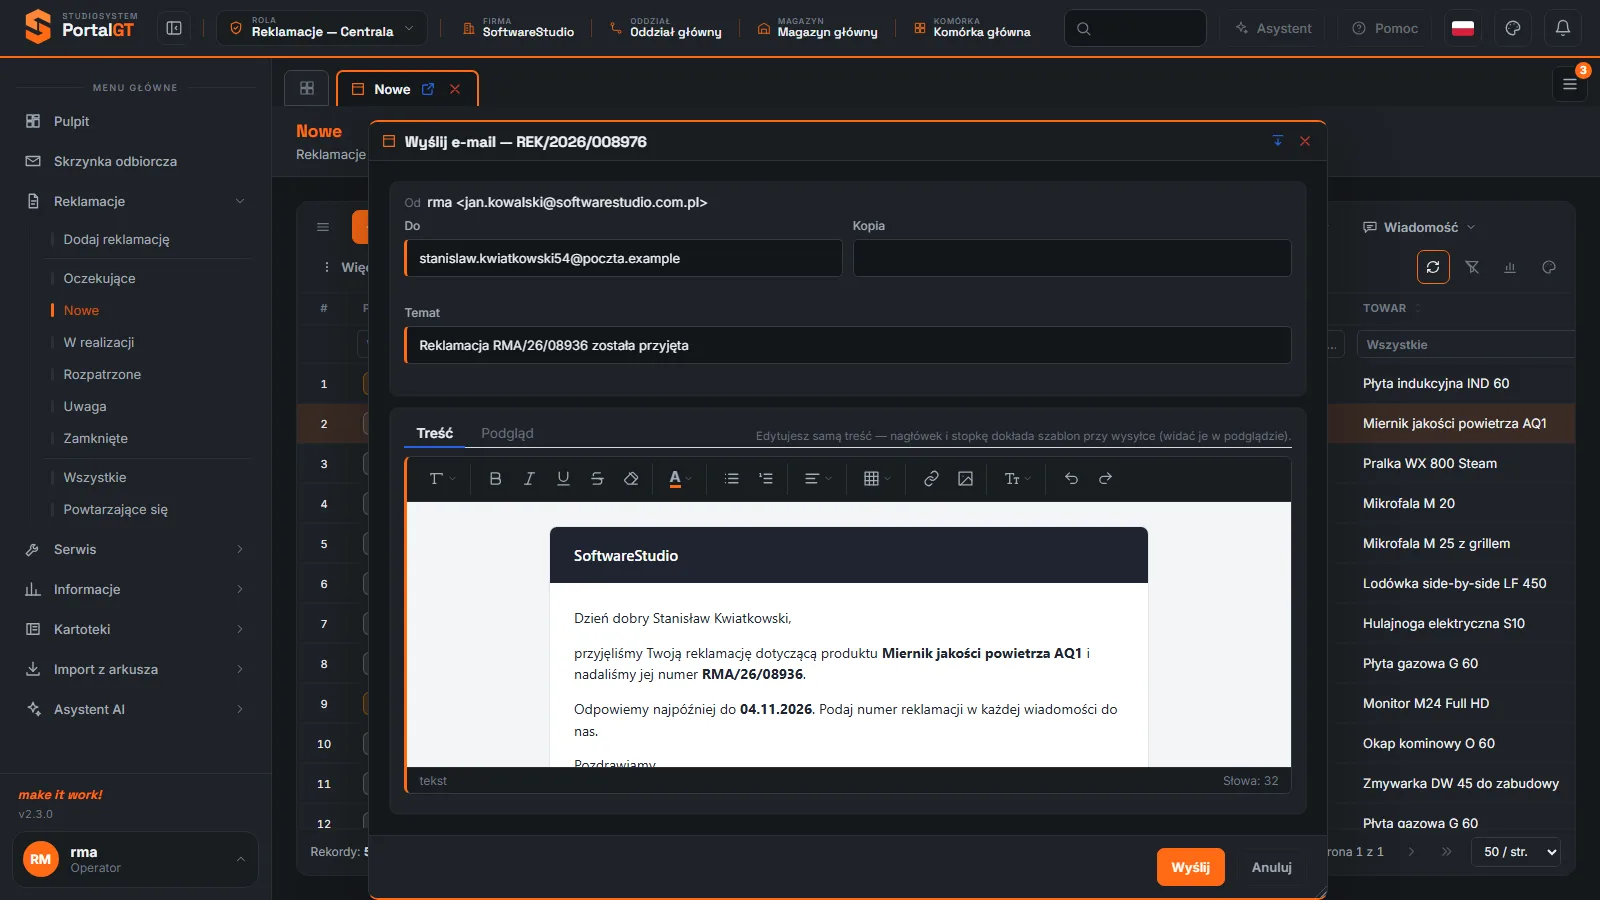Open Pomoc help button
1600x900 pixels.
pos(1385,28)
